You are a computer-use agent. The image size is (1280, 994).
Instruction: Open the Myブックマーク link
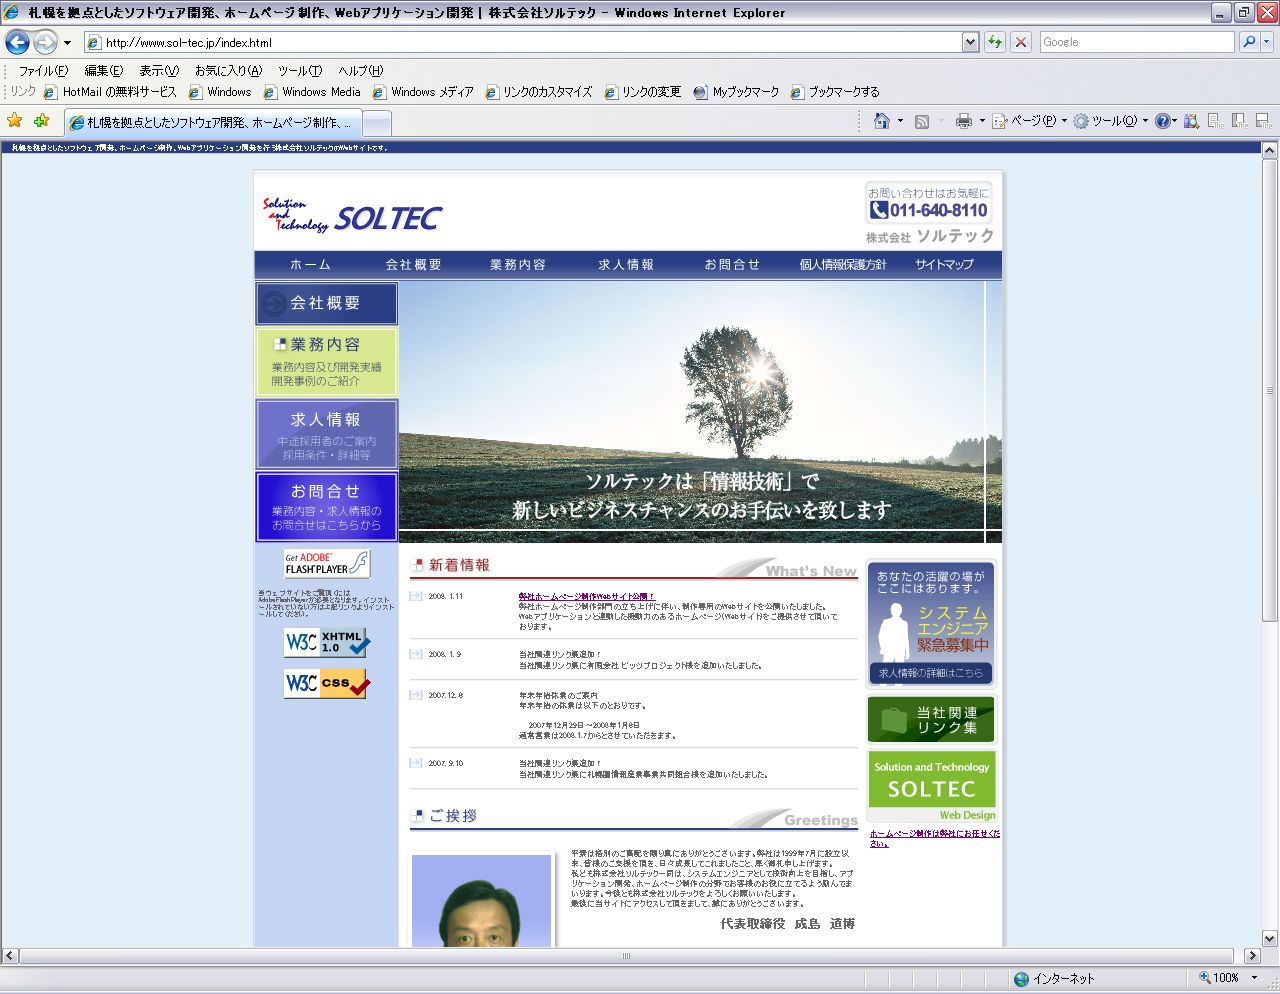pyautogui.click(x=736, y=92)
